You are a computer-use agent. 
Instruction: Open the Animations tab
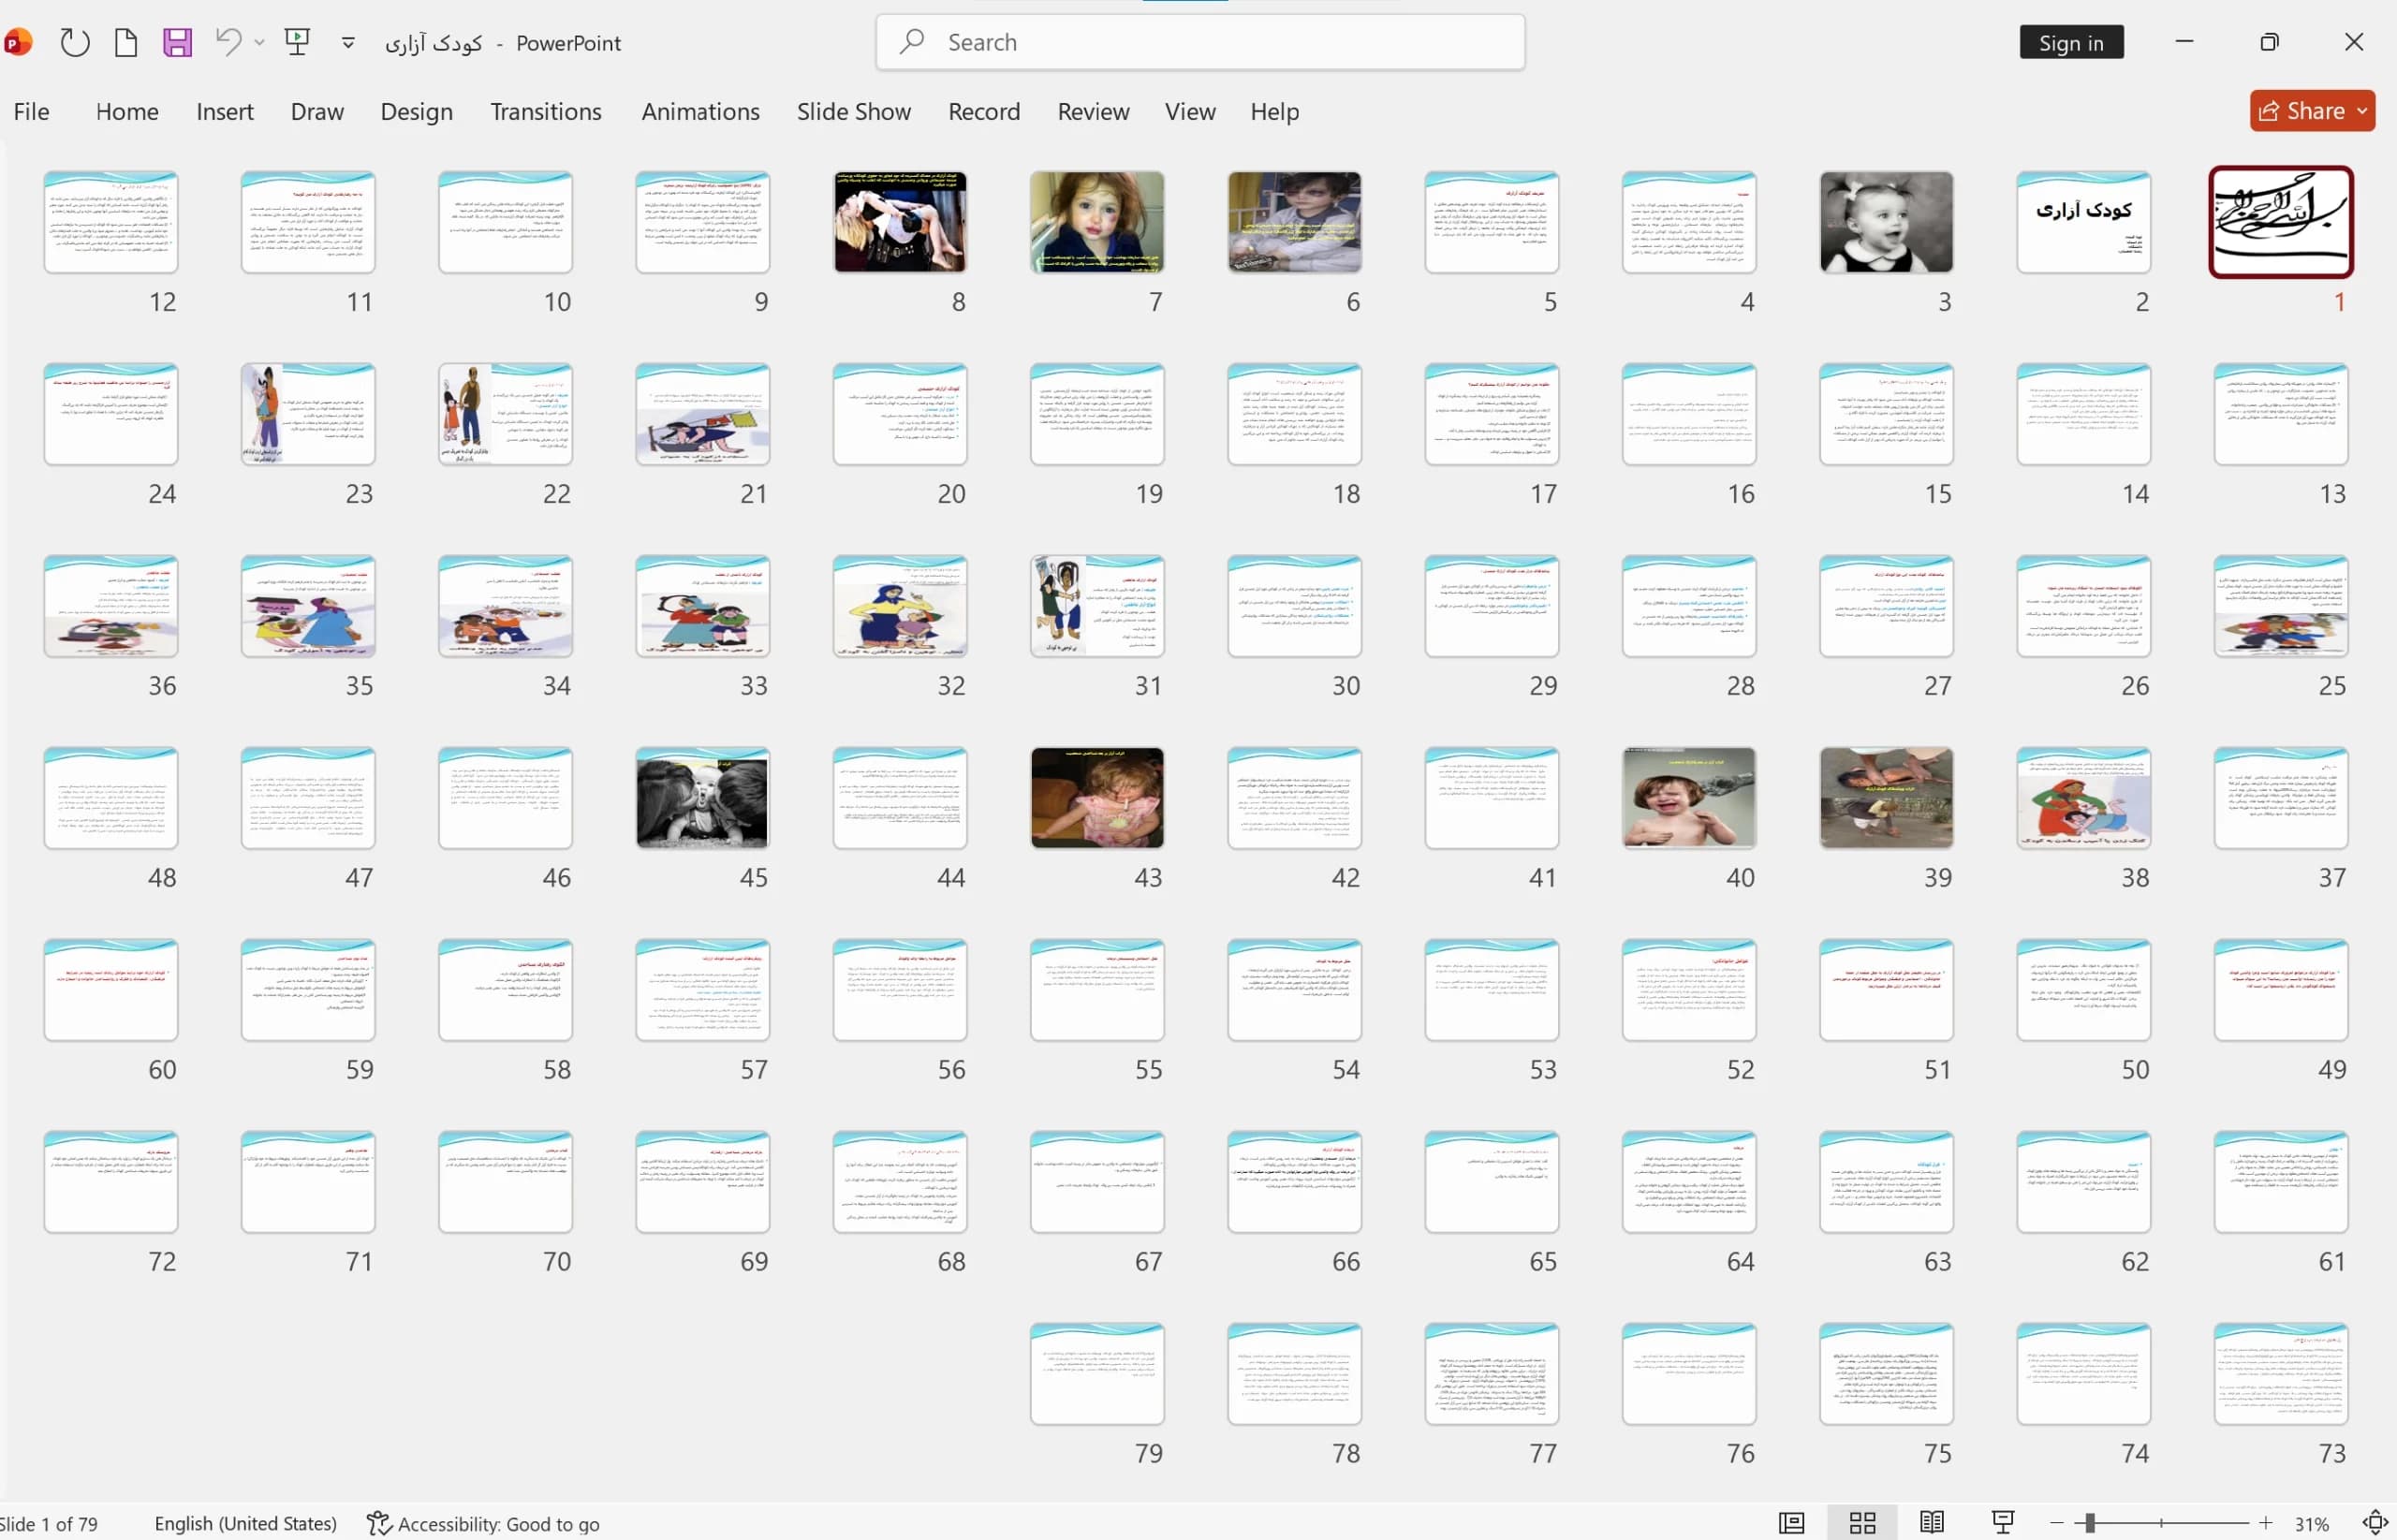point(700,111)
